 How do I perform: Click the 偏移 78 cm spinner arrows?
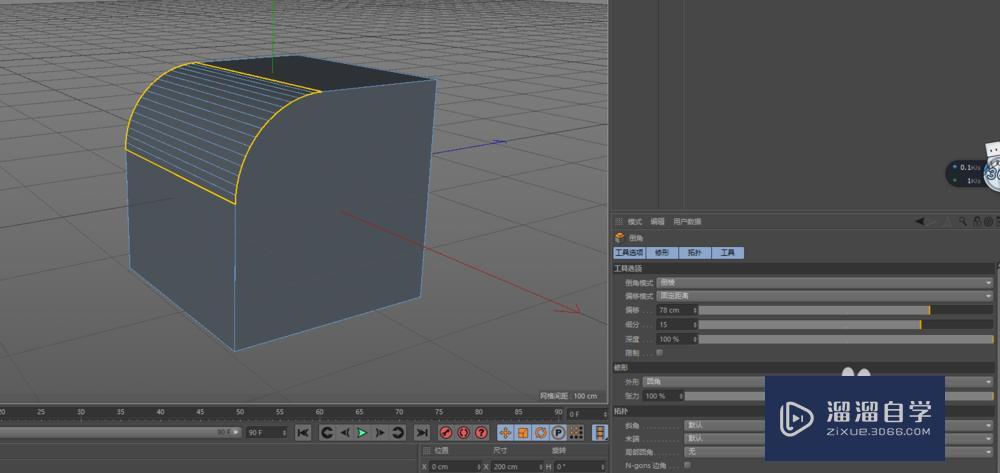coord(695,310)
